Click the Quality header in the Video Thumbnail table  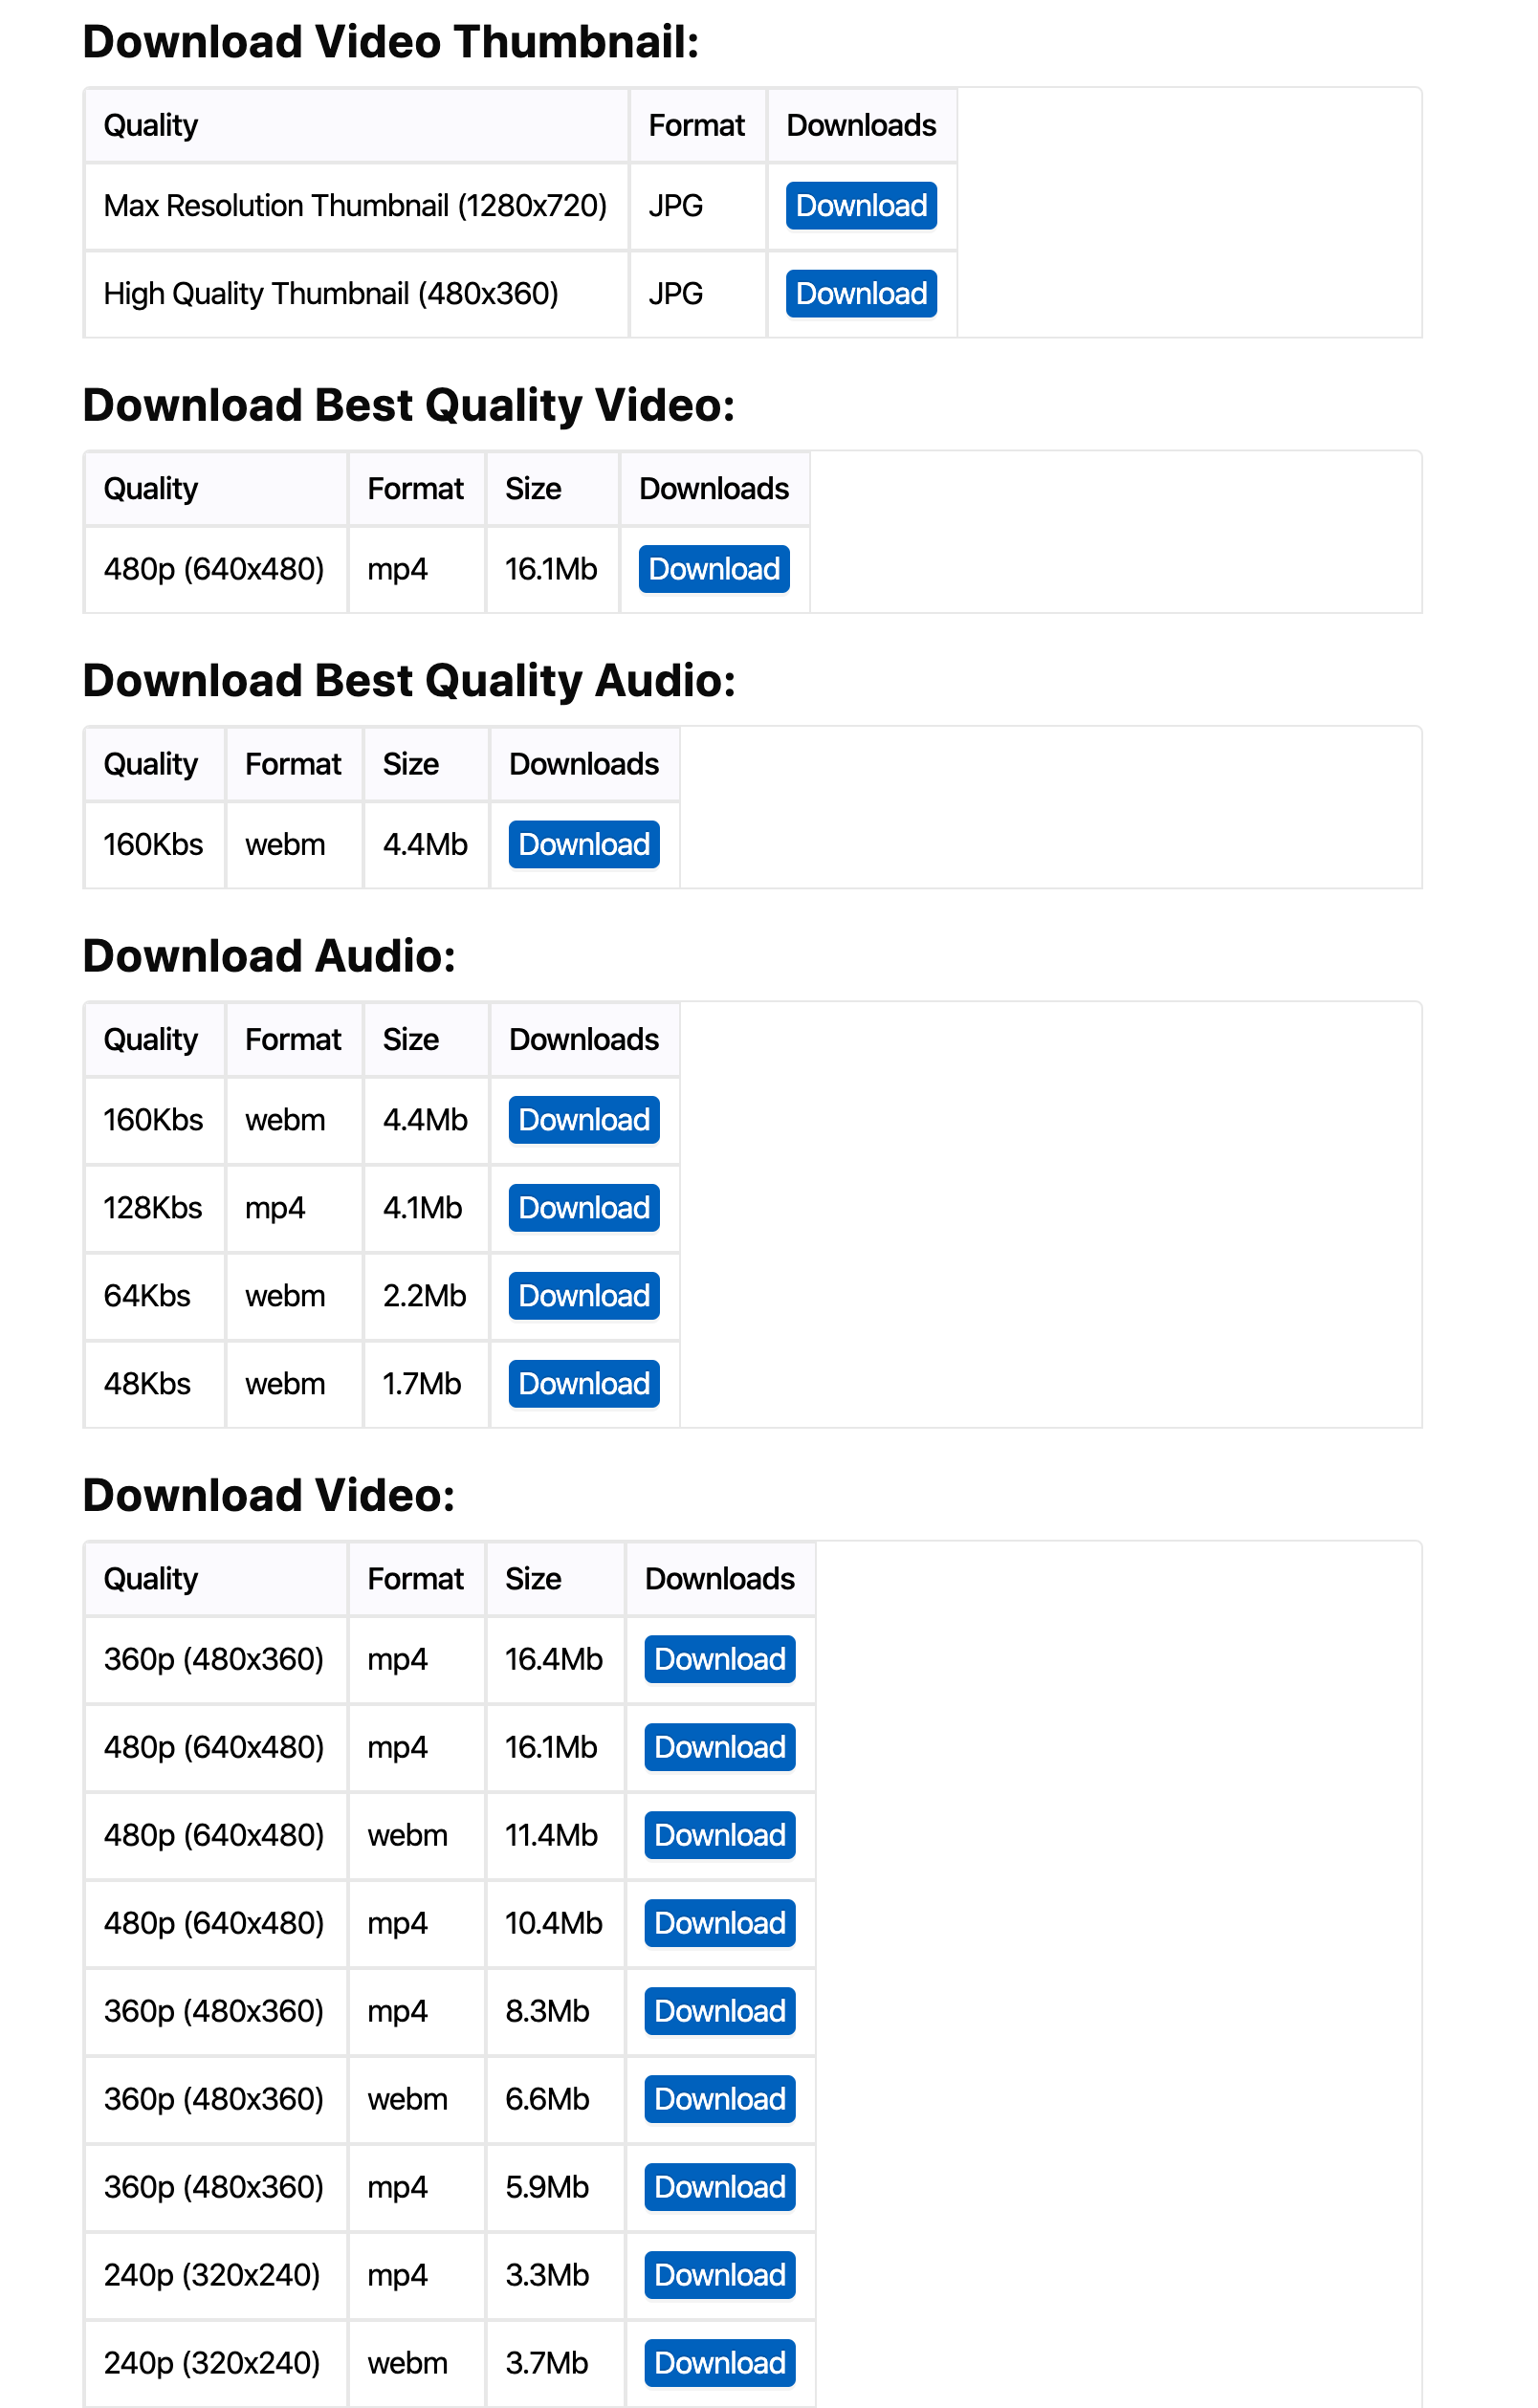356,126
